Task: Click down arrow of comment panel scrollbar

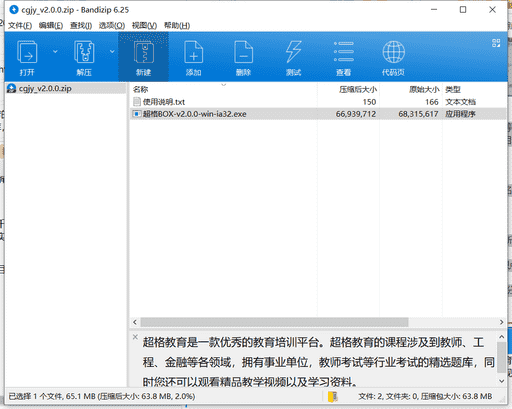Action: click(501, 381)
